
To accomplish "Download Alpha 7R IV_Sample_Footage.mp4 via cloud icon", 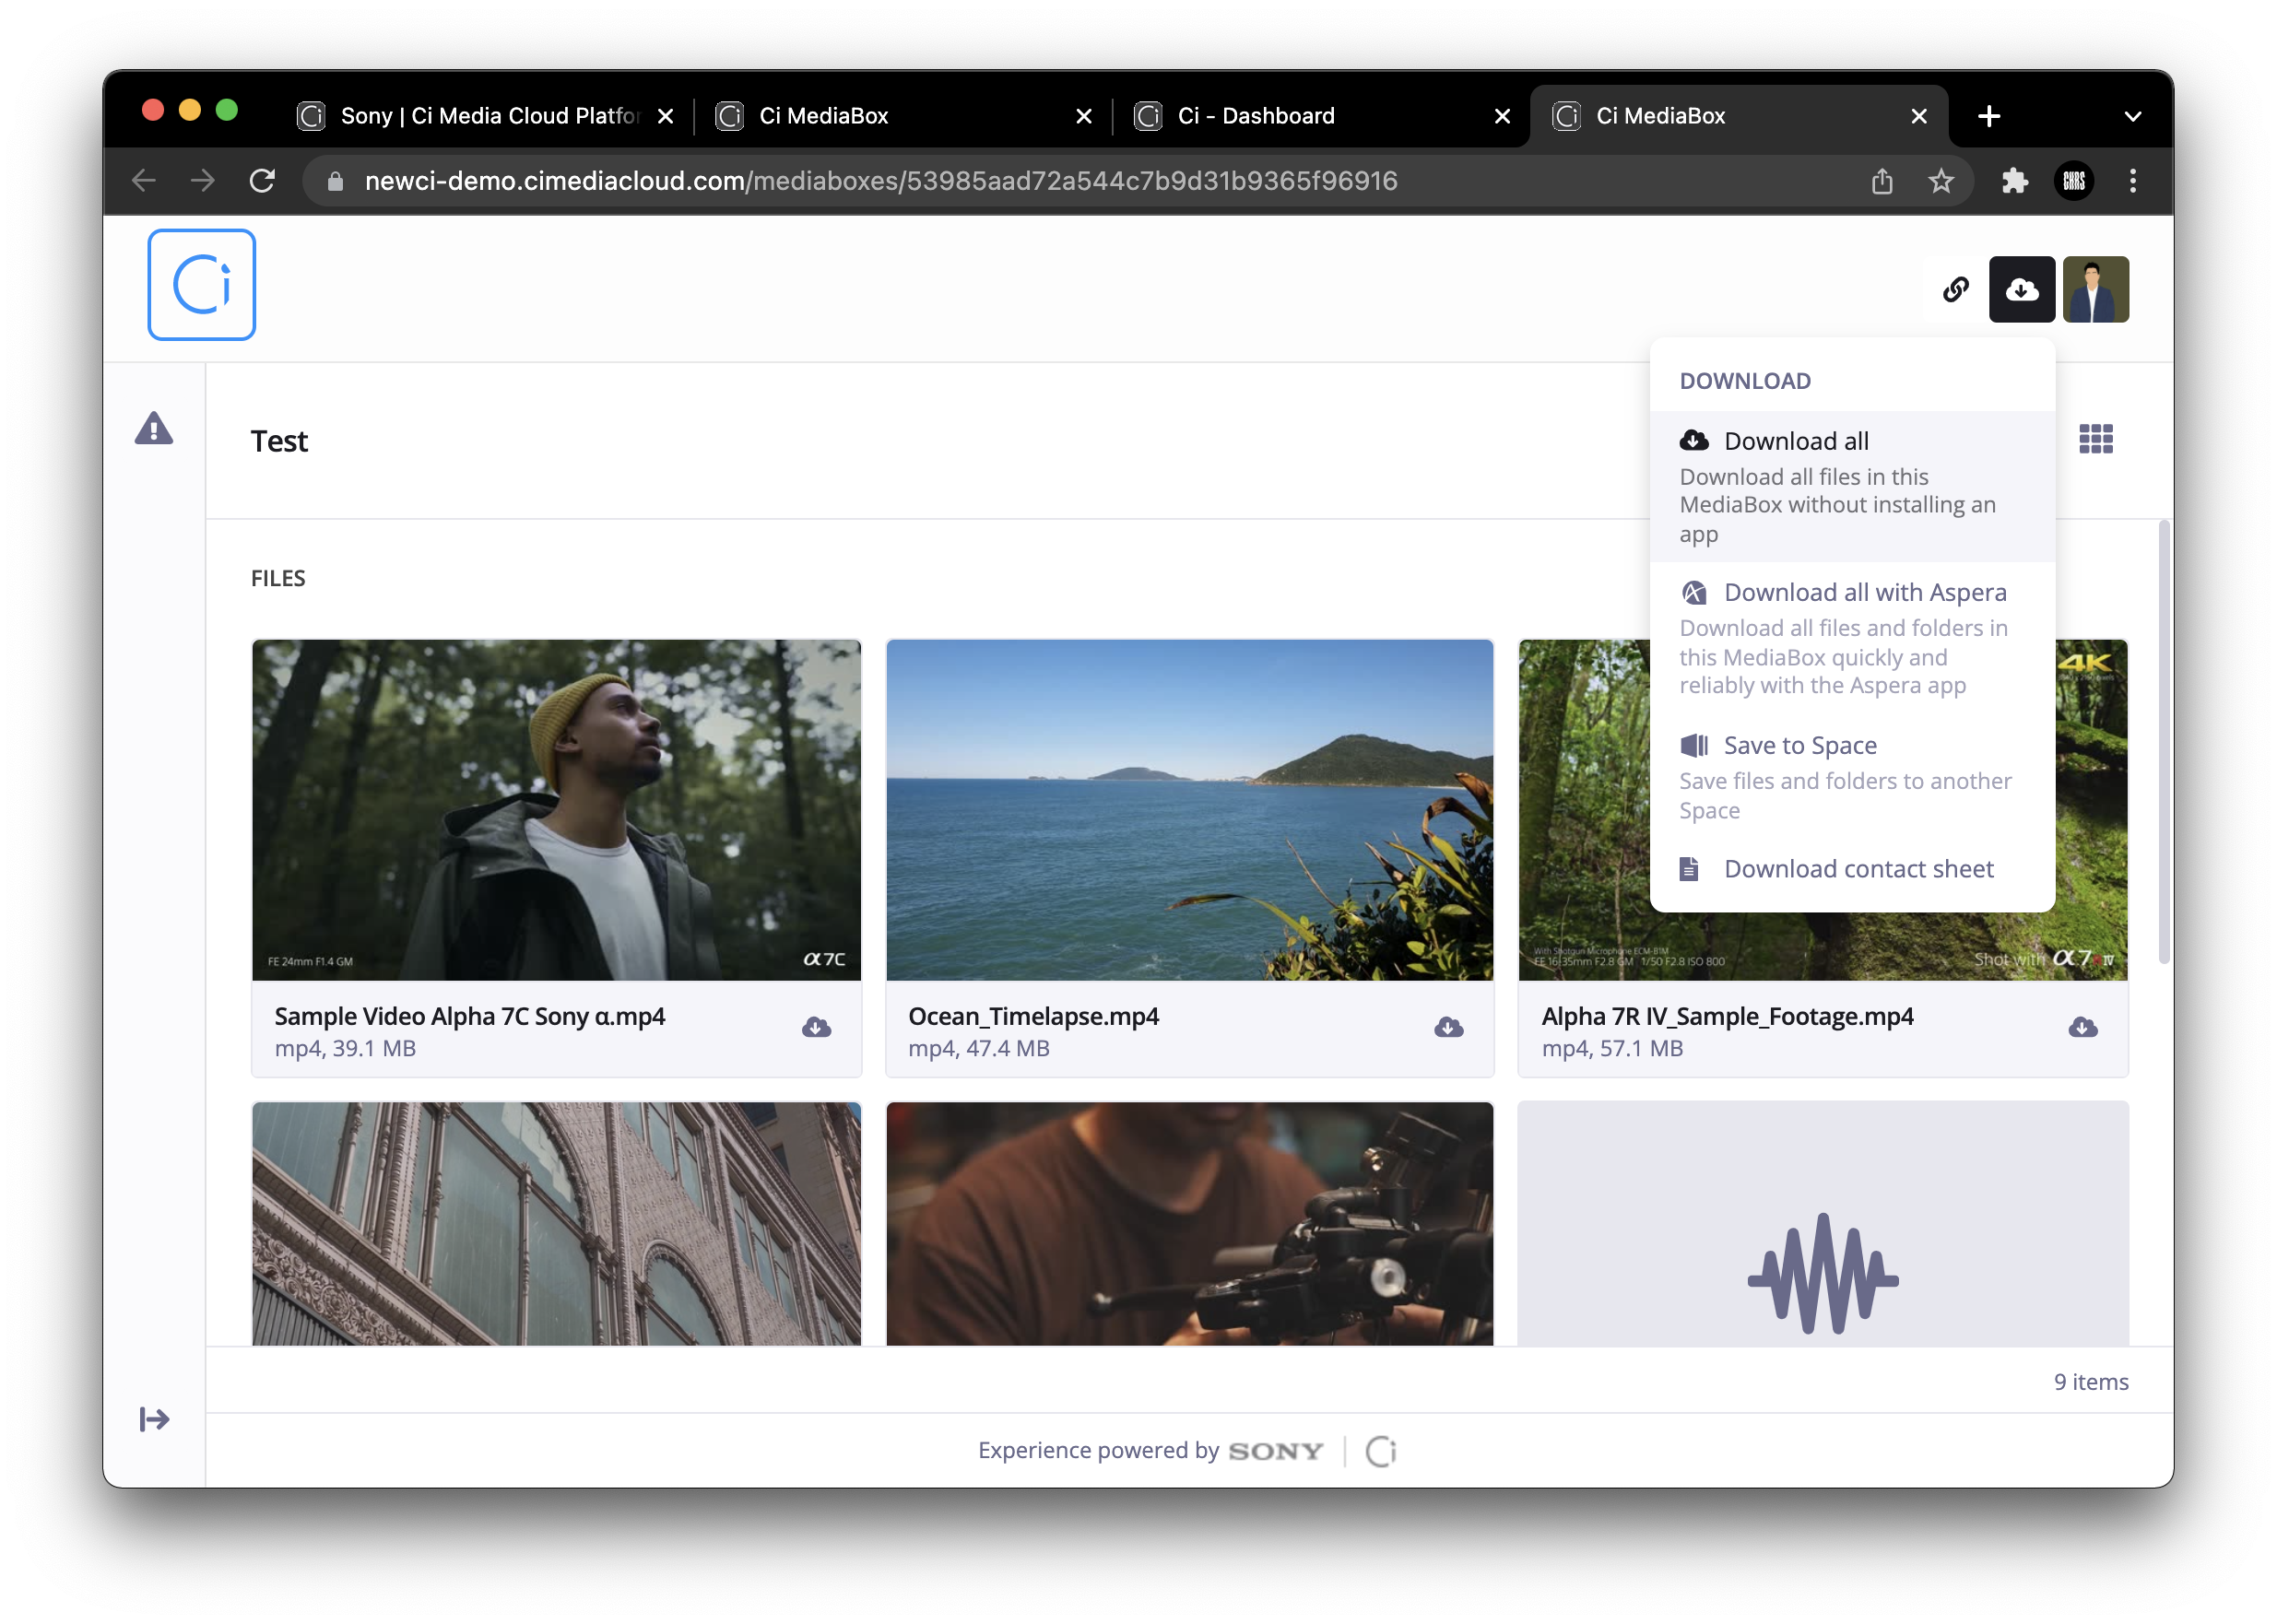I will 2082,1027.
